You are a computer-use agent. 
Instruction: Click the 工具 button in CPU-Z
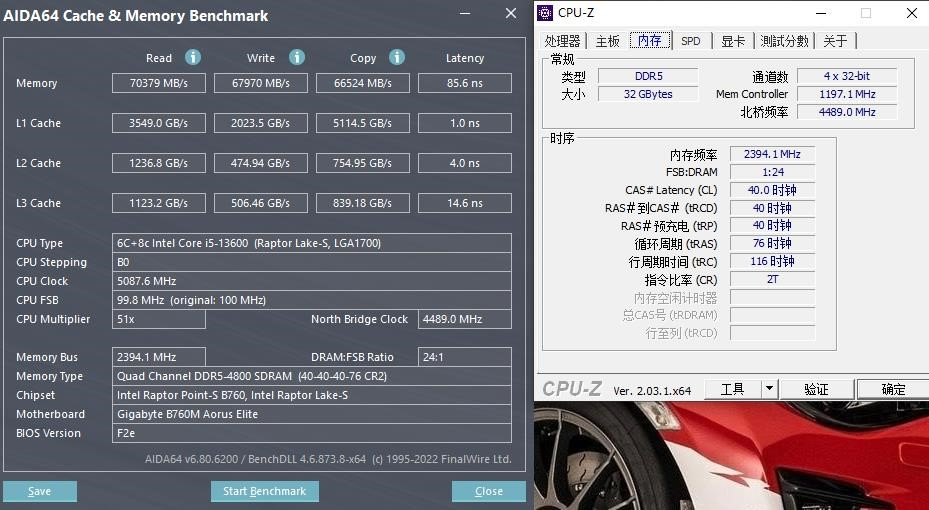(732, 389)
